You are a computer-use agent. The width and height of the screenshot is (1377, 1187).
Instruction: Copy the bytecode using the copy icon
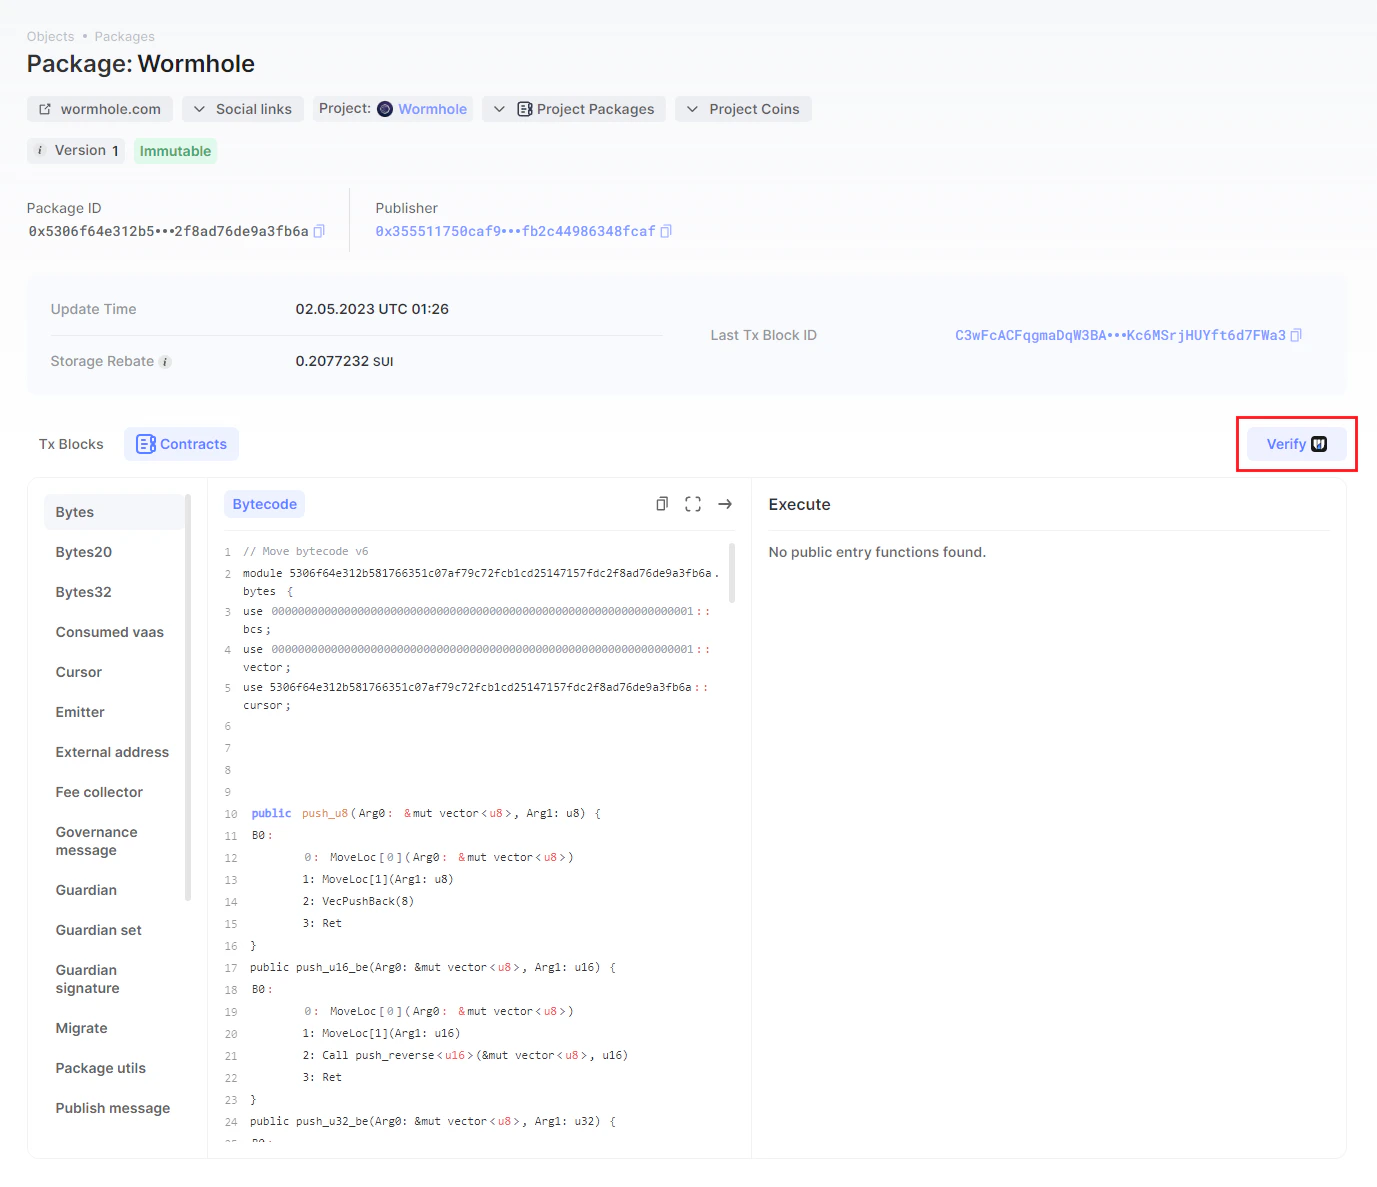661,504
